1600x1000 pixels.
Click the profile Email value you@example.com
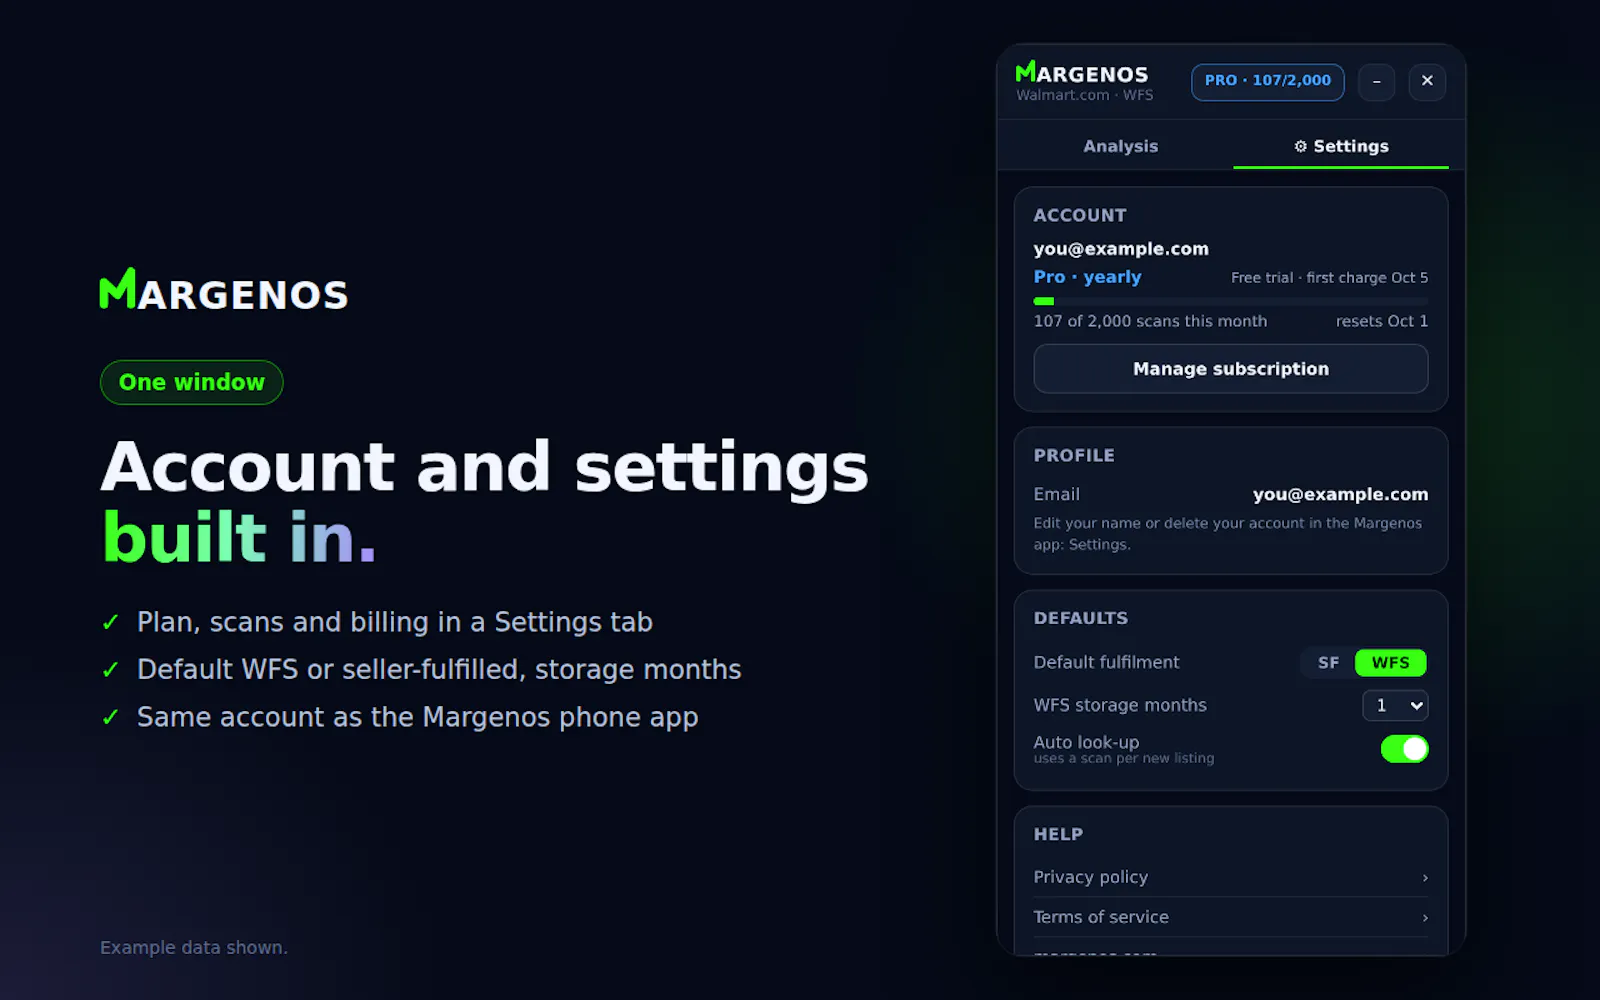1340,494
